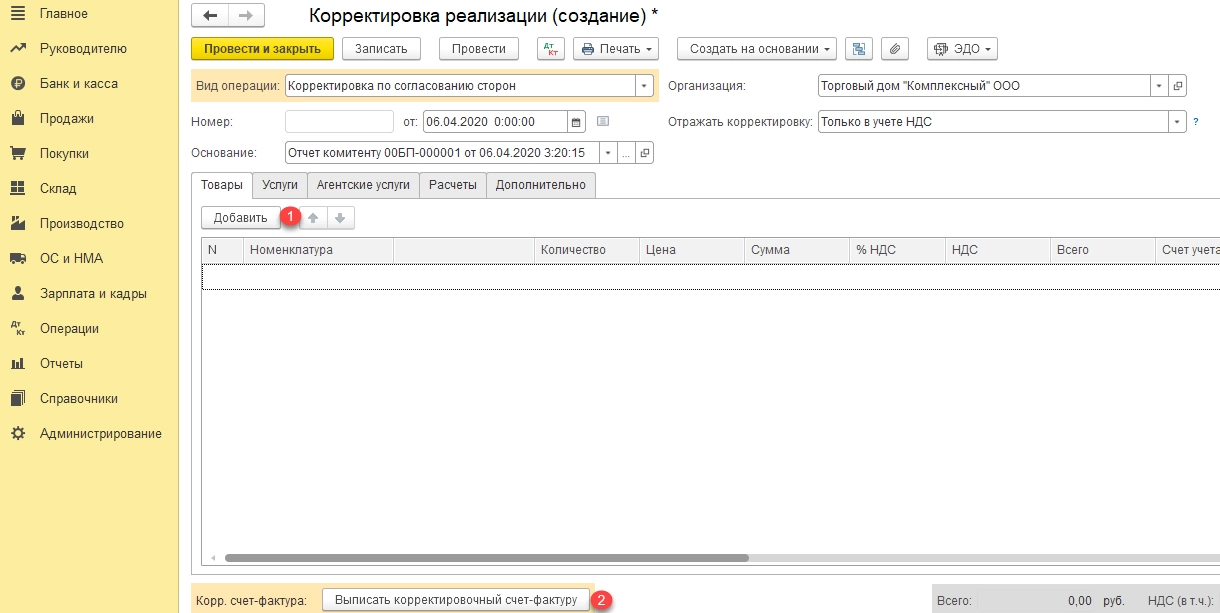Image resolution: width=1220 pixels, height=613 pixels.
Task: Click the date field 06.04.2020
Action: pos(495,122)
